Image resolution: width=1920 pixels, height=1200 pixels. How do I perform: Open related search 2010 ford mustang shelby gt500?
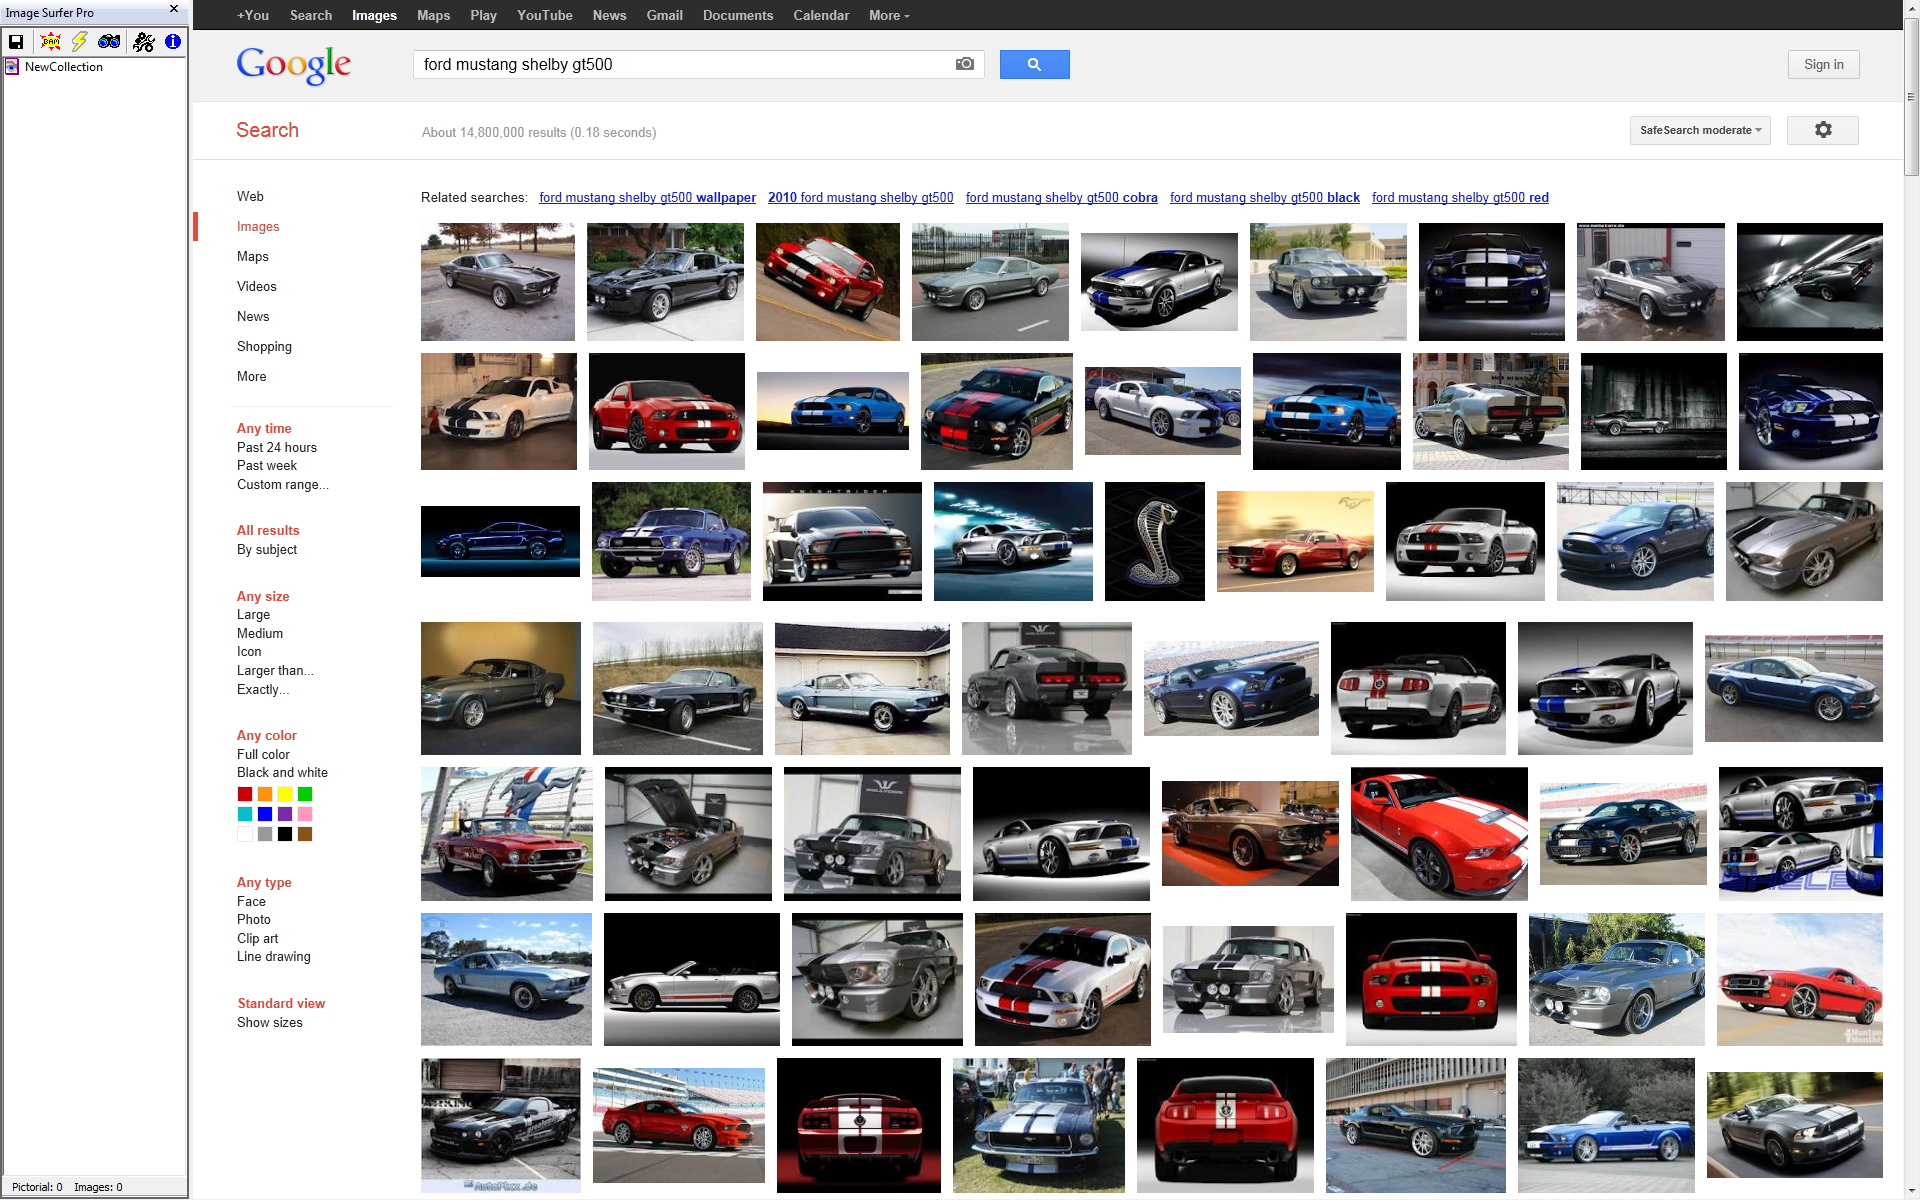point(860,197)
